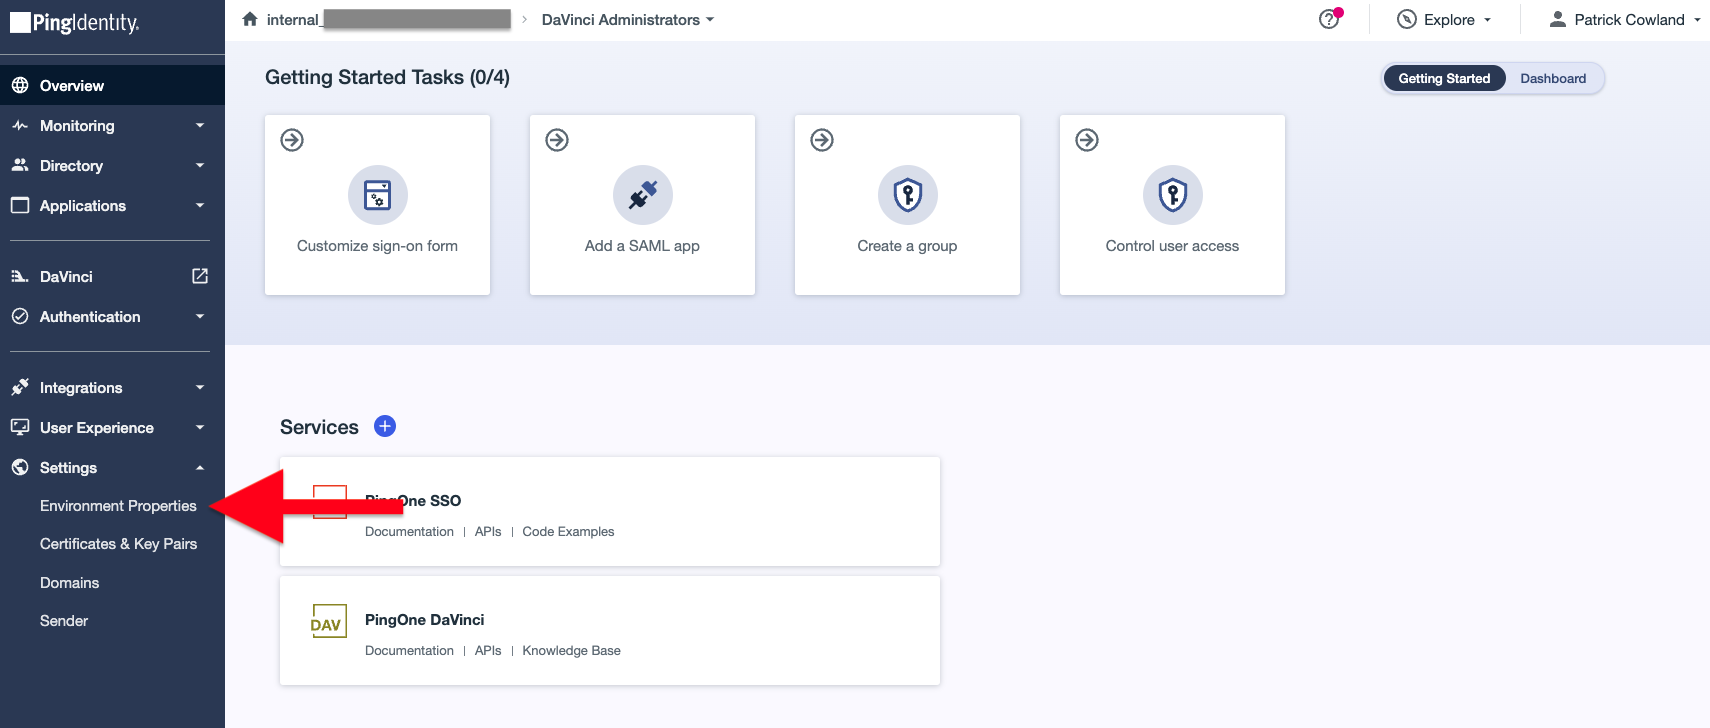Open PingOne SSO Code Examples link
1710x728 pixels.
568,531
